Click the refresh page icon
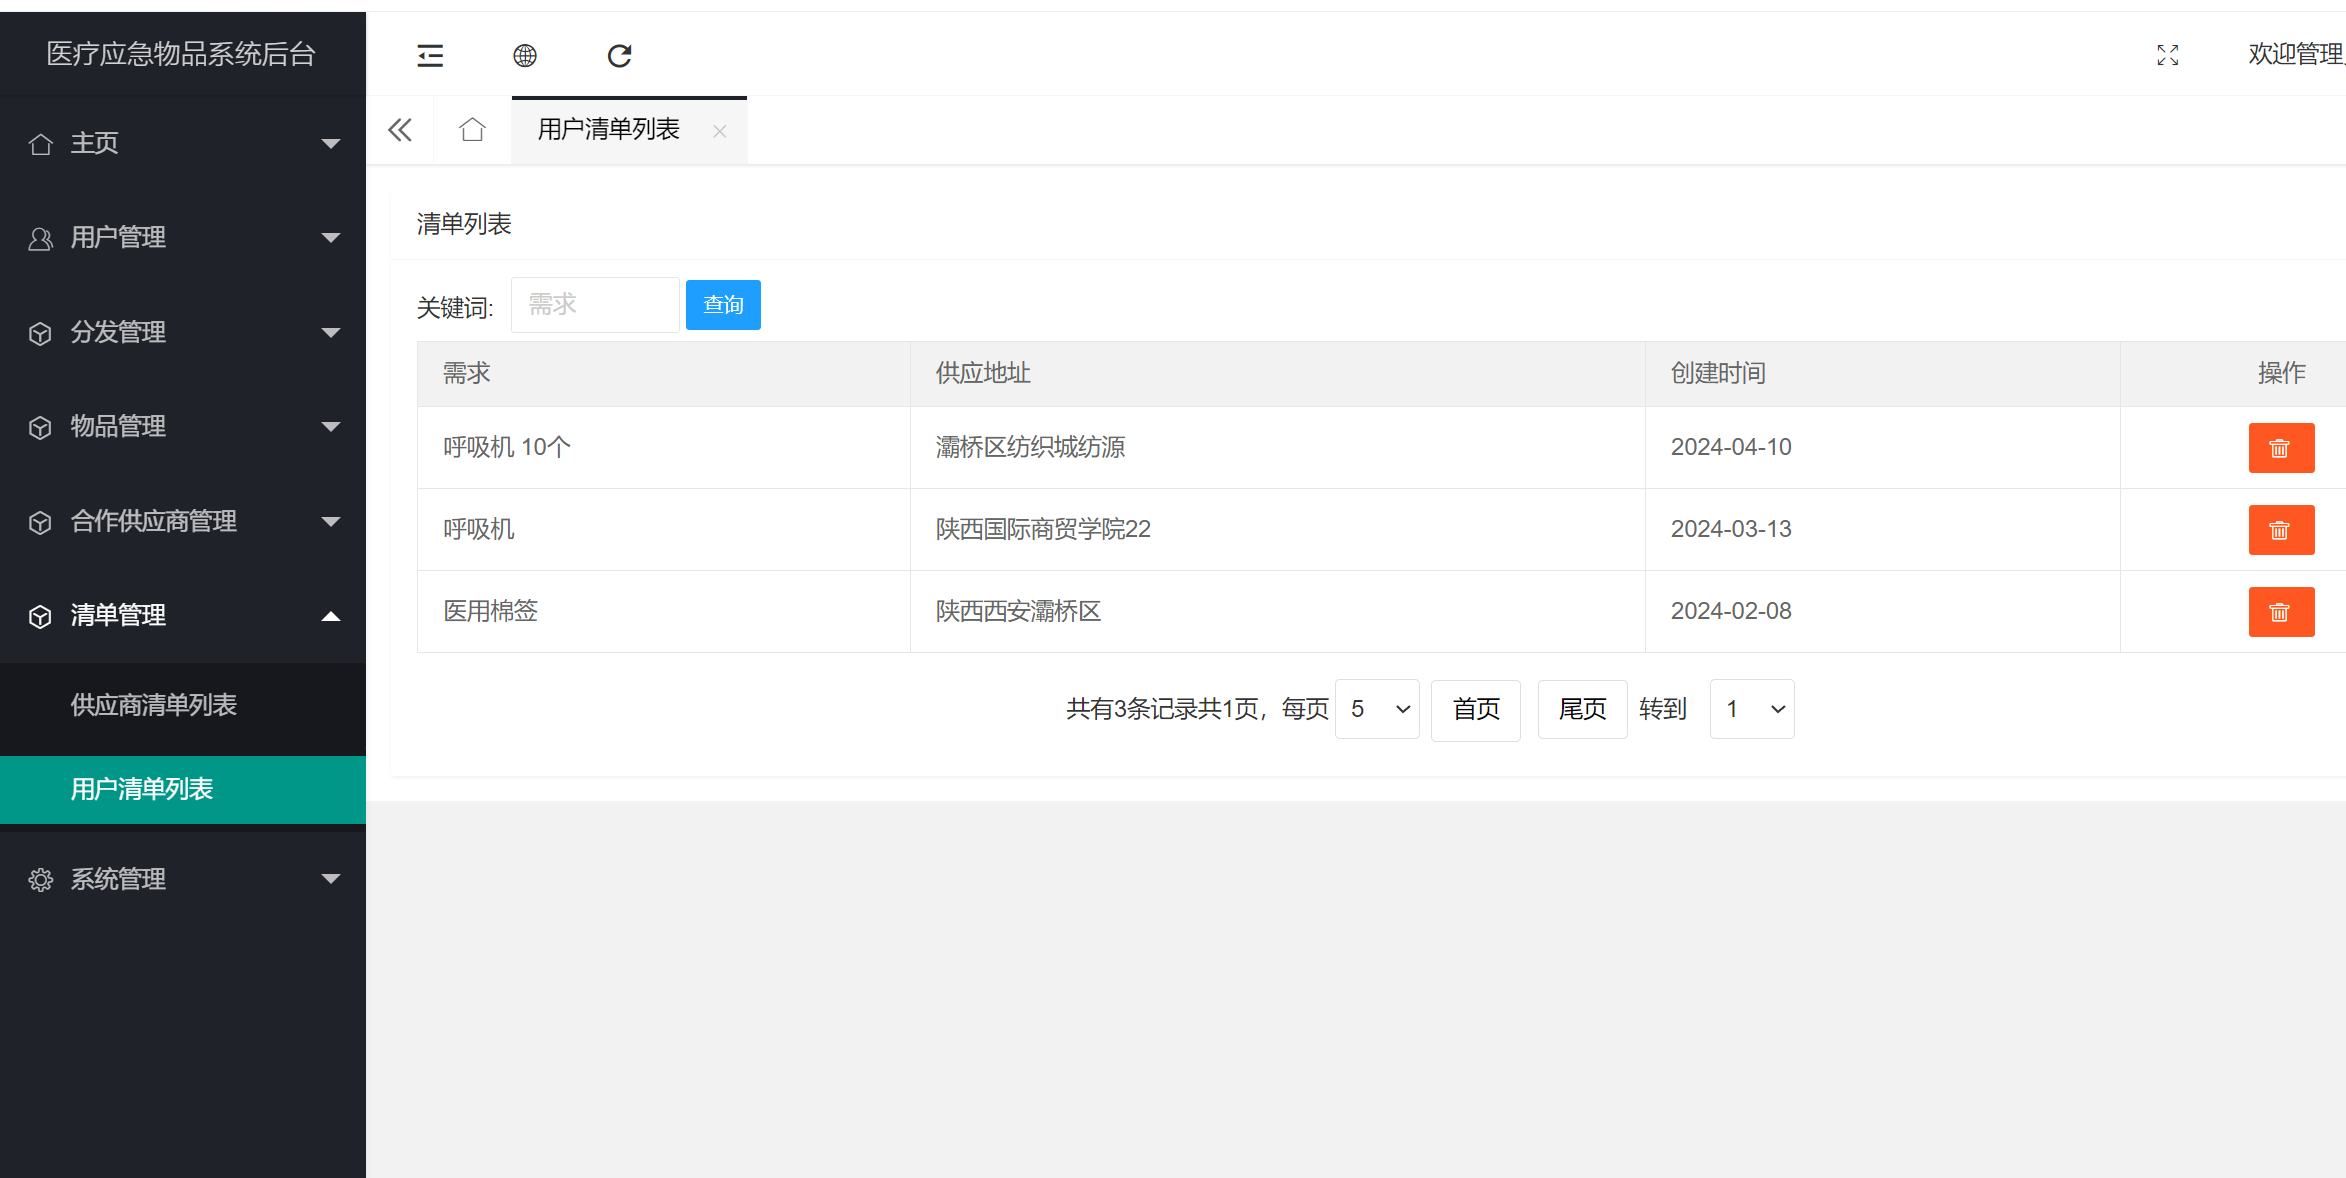Screen dimensions: 2346x1178 click(x=619, y=55)
